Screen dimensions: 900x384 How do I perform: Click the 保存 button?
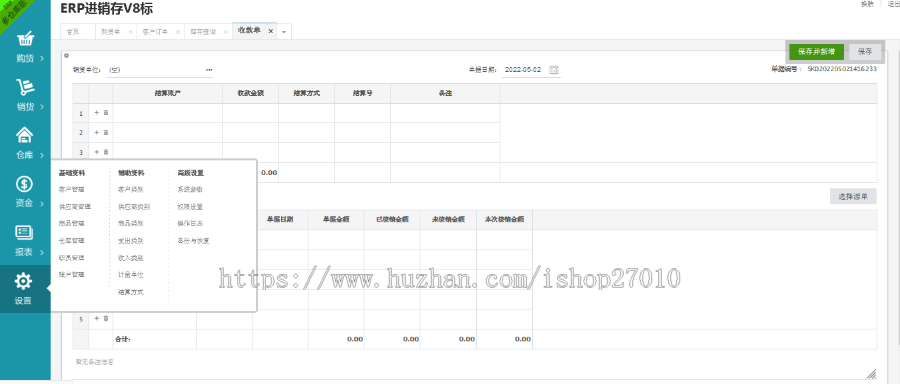click(x=864, y=52)
